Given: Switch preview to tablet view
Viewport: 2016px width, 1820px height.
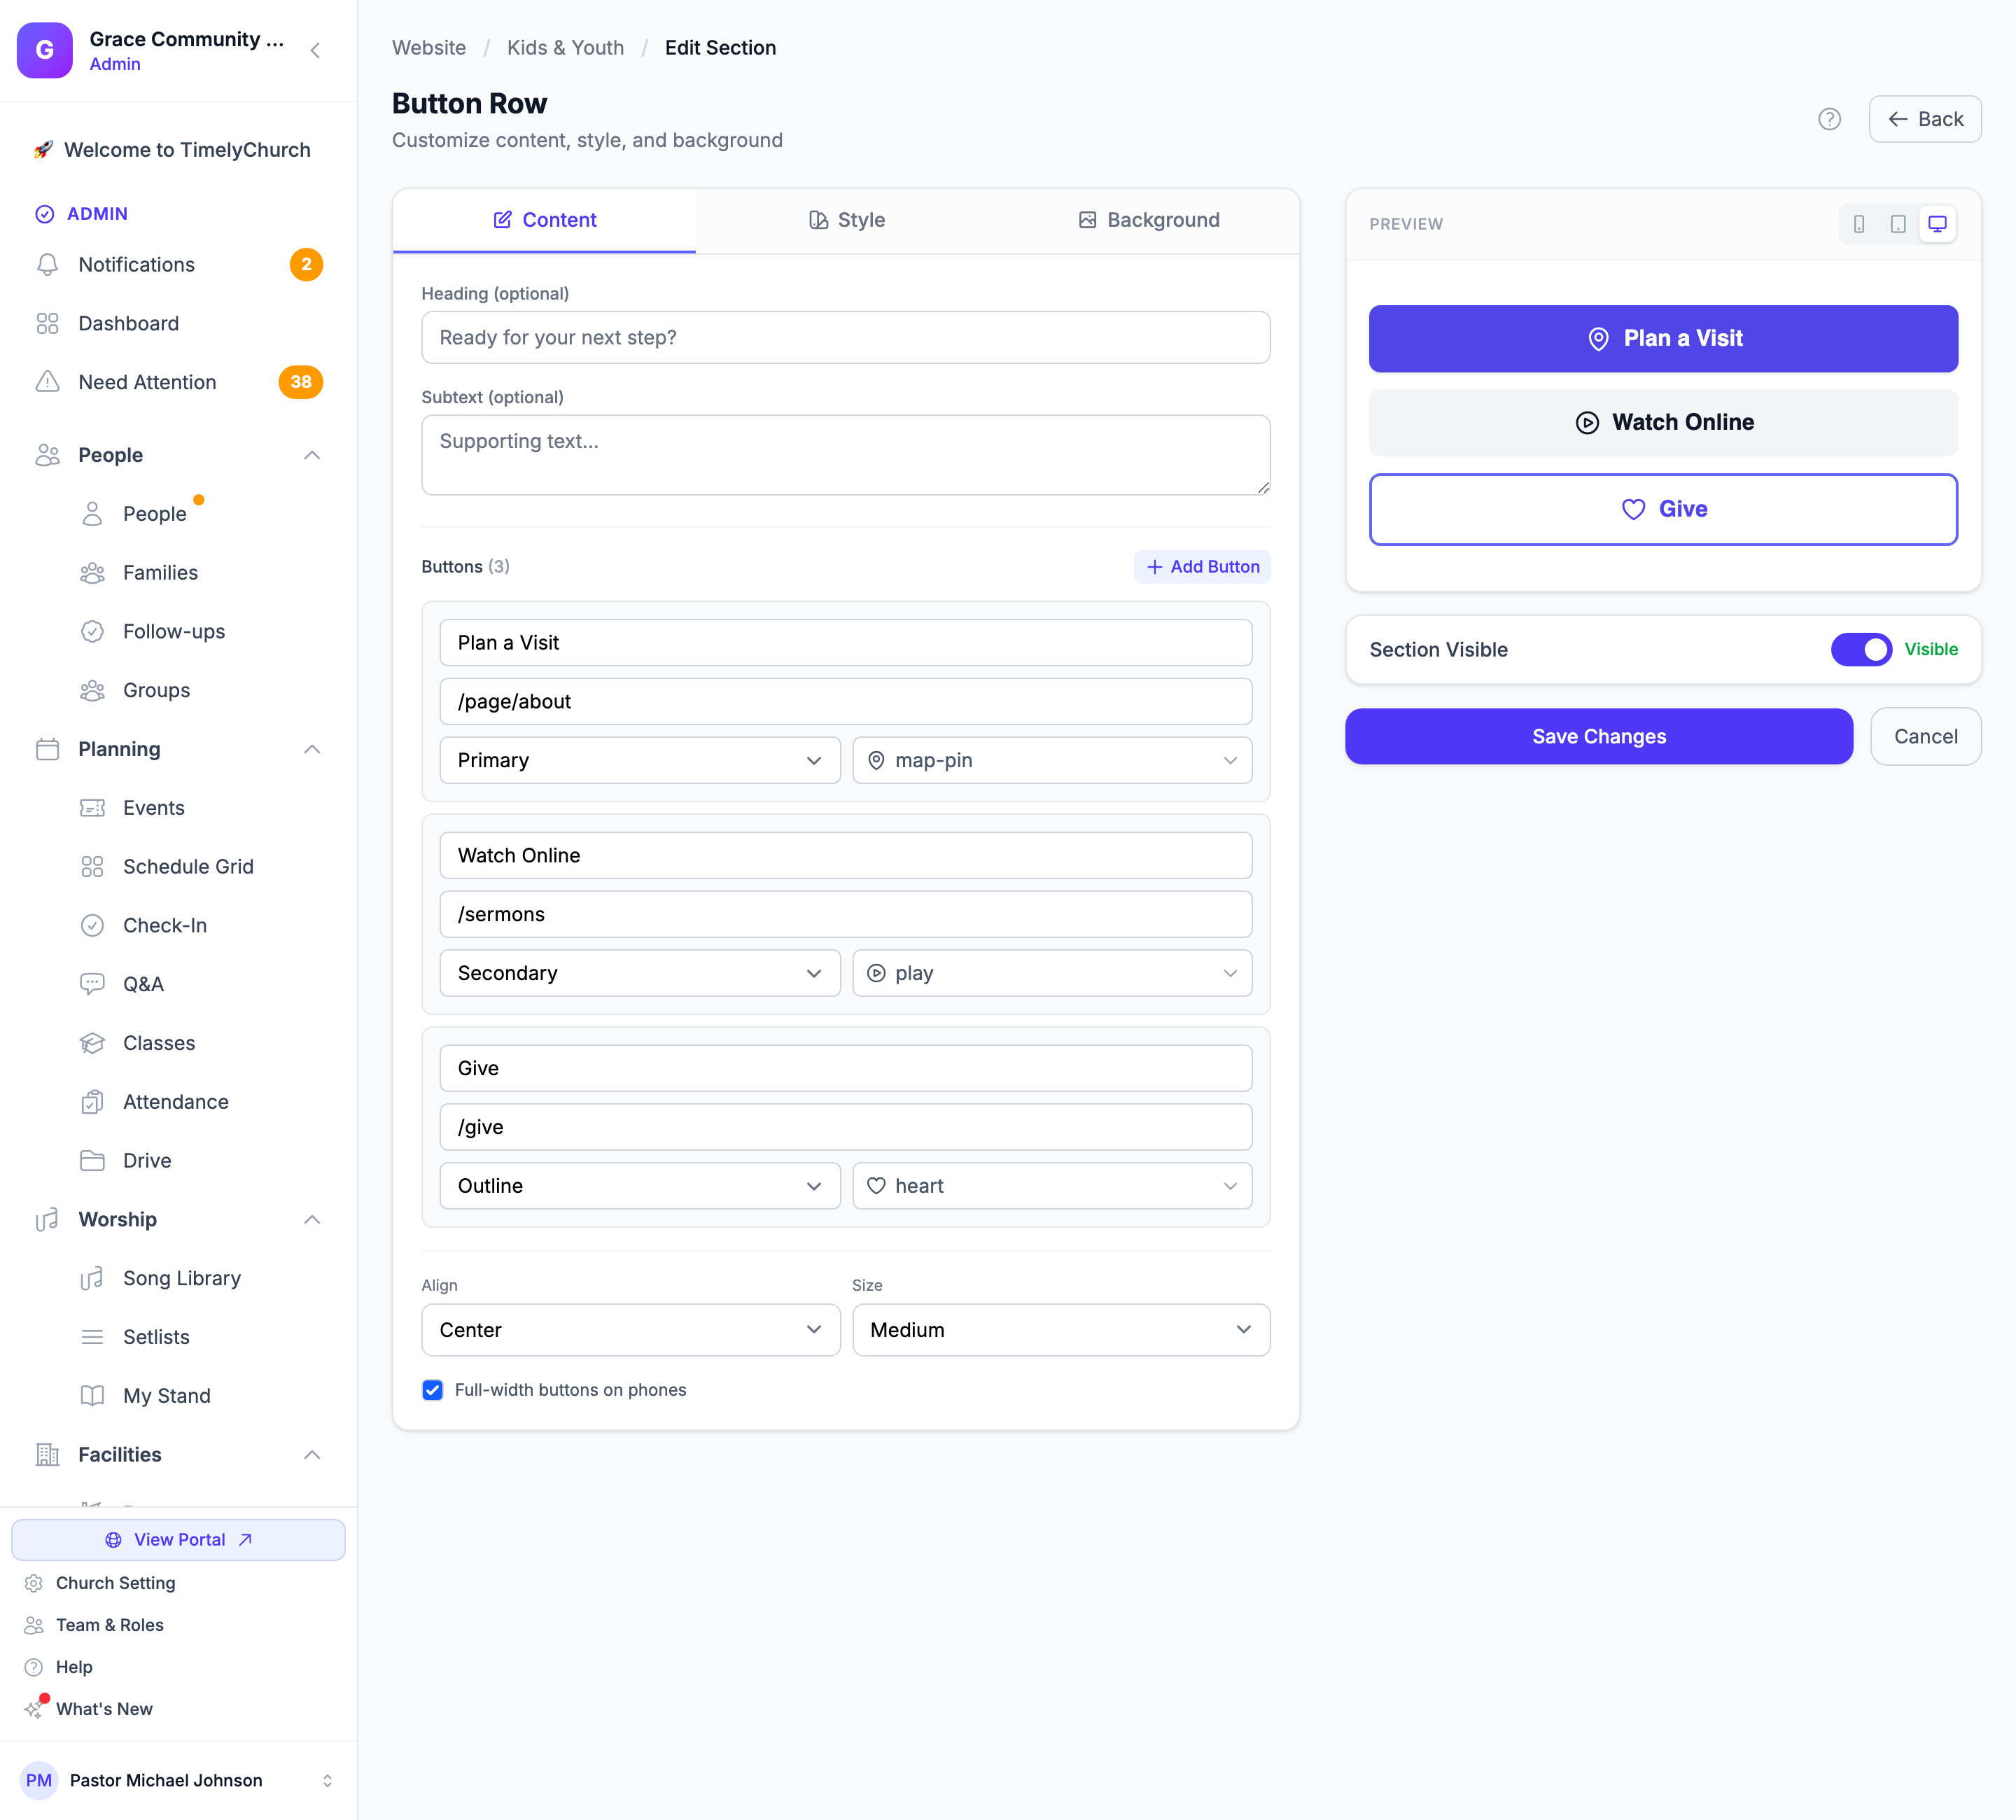Looking at the screenshot, I should click(x=1898, y=224).
